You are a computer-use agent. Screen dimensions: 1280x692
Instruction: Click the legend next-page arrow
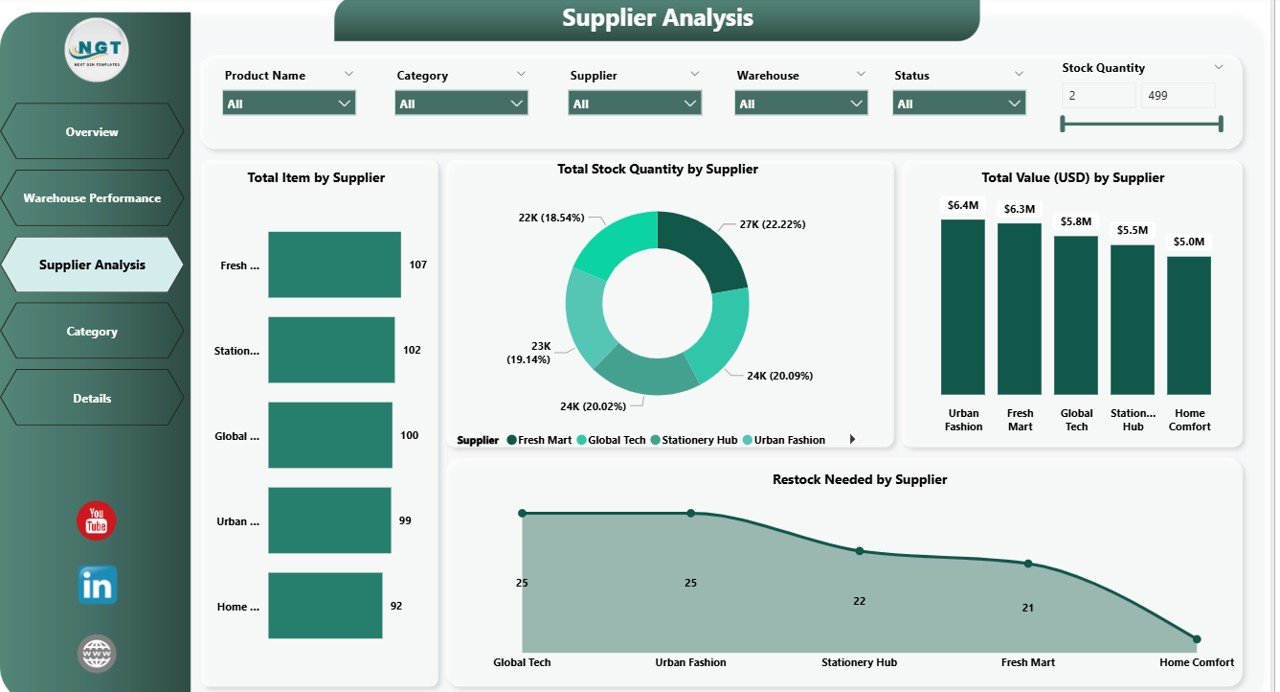pyautogui.click(x=852, y=439)
